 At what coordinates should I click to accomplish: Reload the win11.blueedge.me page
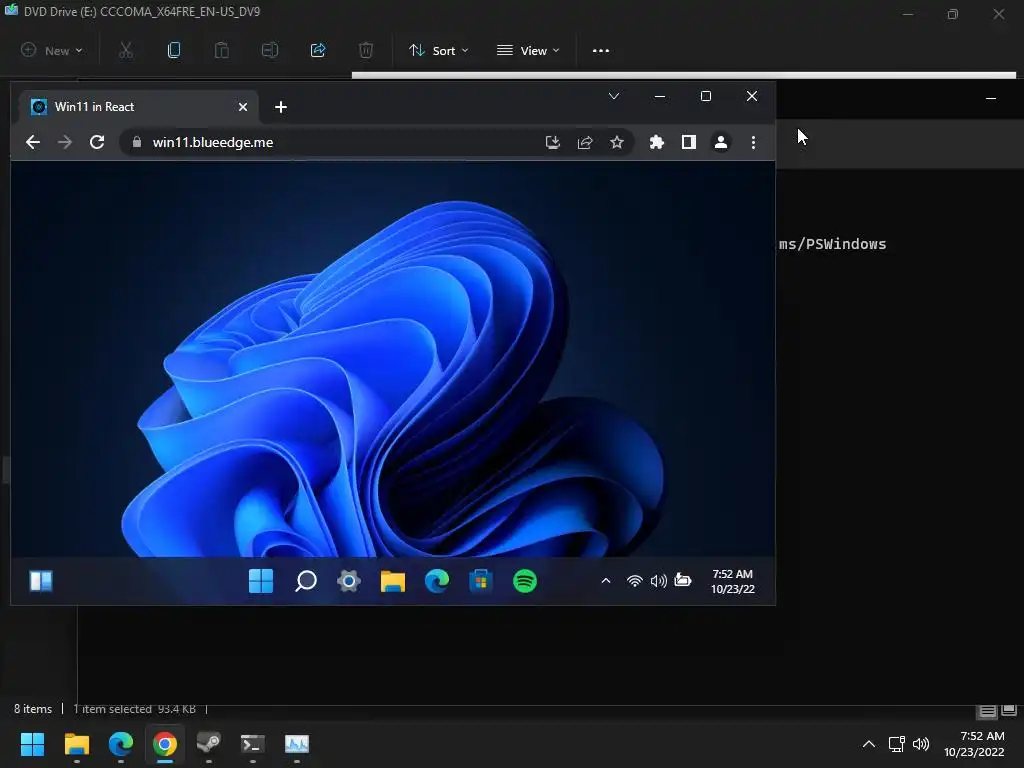[x=97, y=142]
